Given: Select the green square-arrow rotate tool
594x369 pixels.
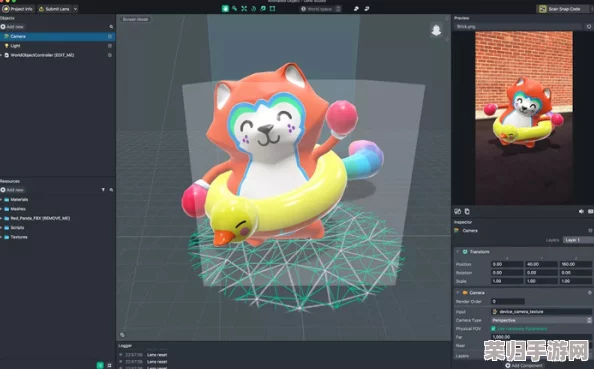Looking at the screenshot, I should pos(263,9).
